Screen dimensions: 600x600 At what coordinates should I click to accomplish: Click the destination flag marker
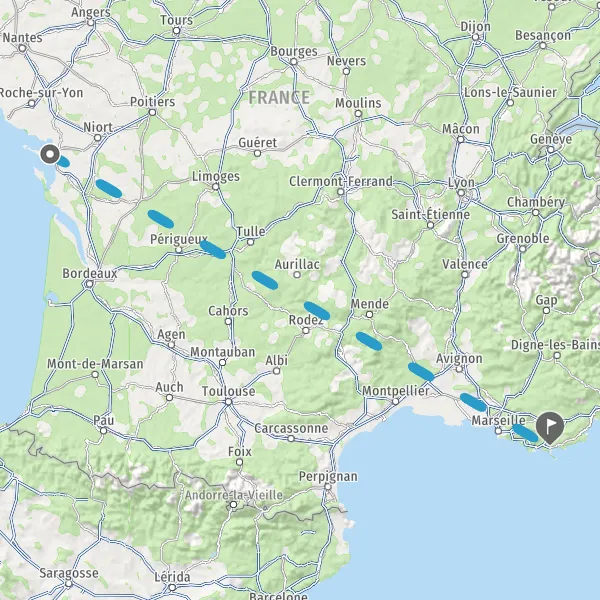[550, 427]
